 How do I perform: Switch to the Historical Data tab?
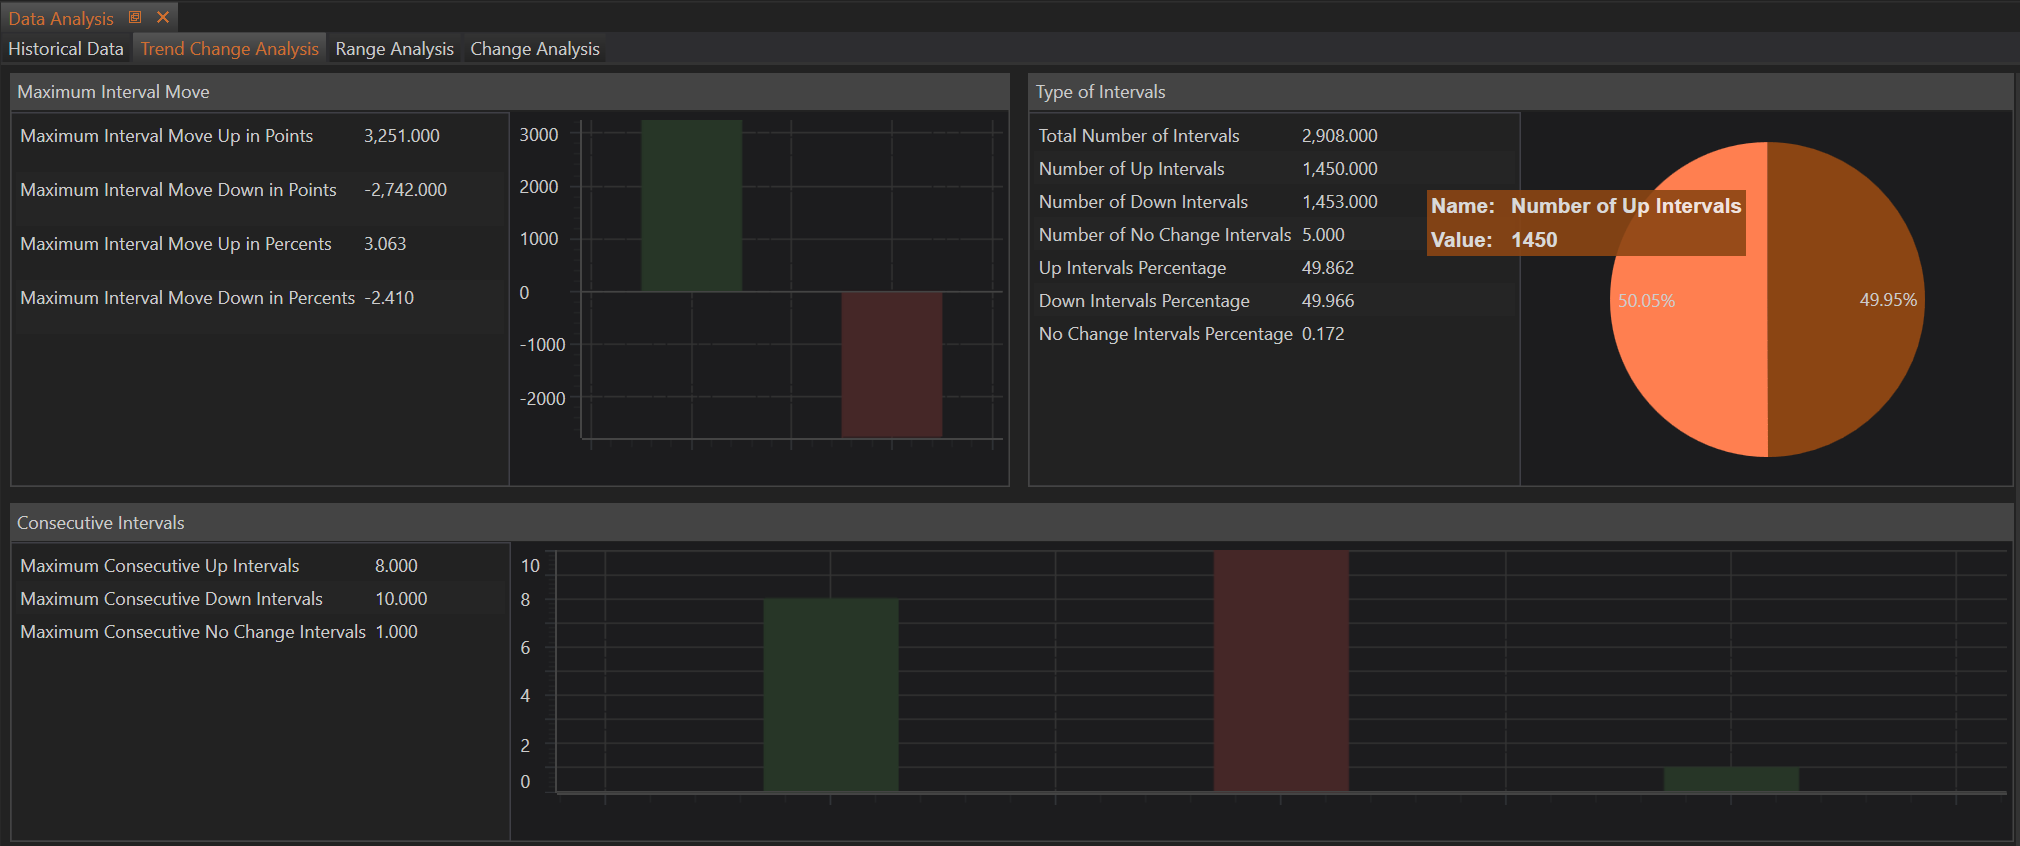[66, 49]
